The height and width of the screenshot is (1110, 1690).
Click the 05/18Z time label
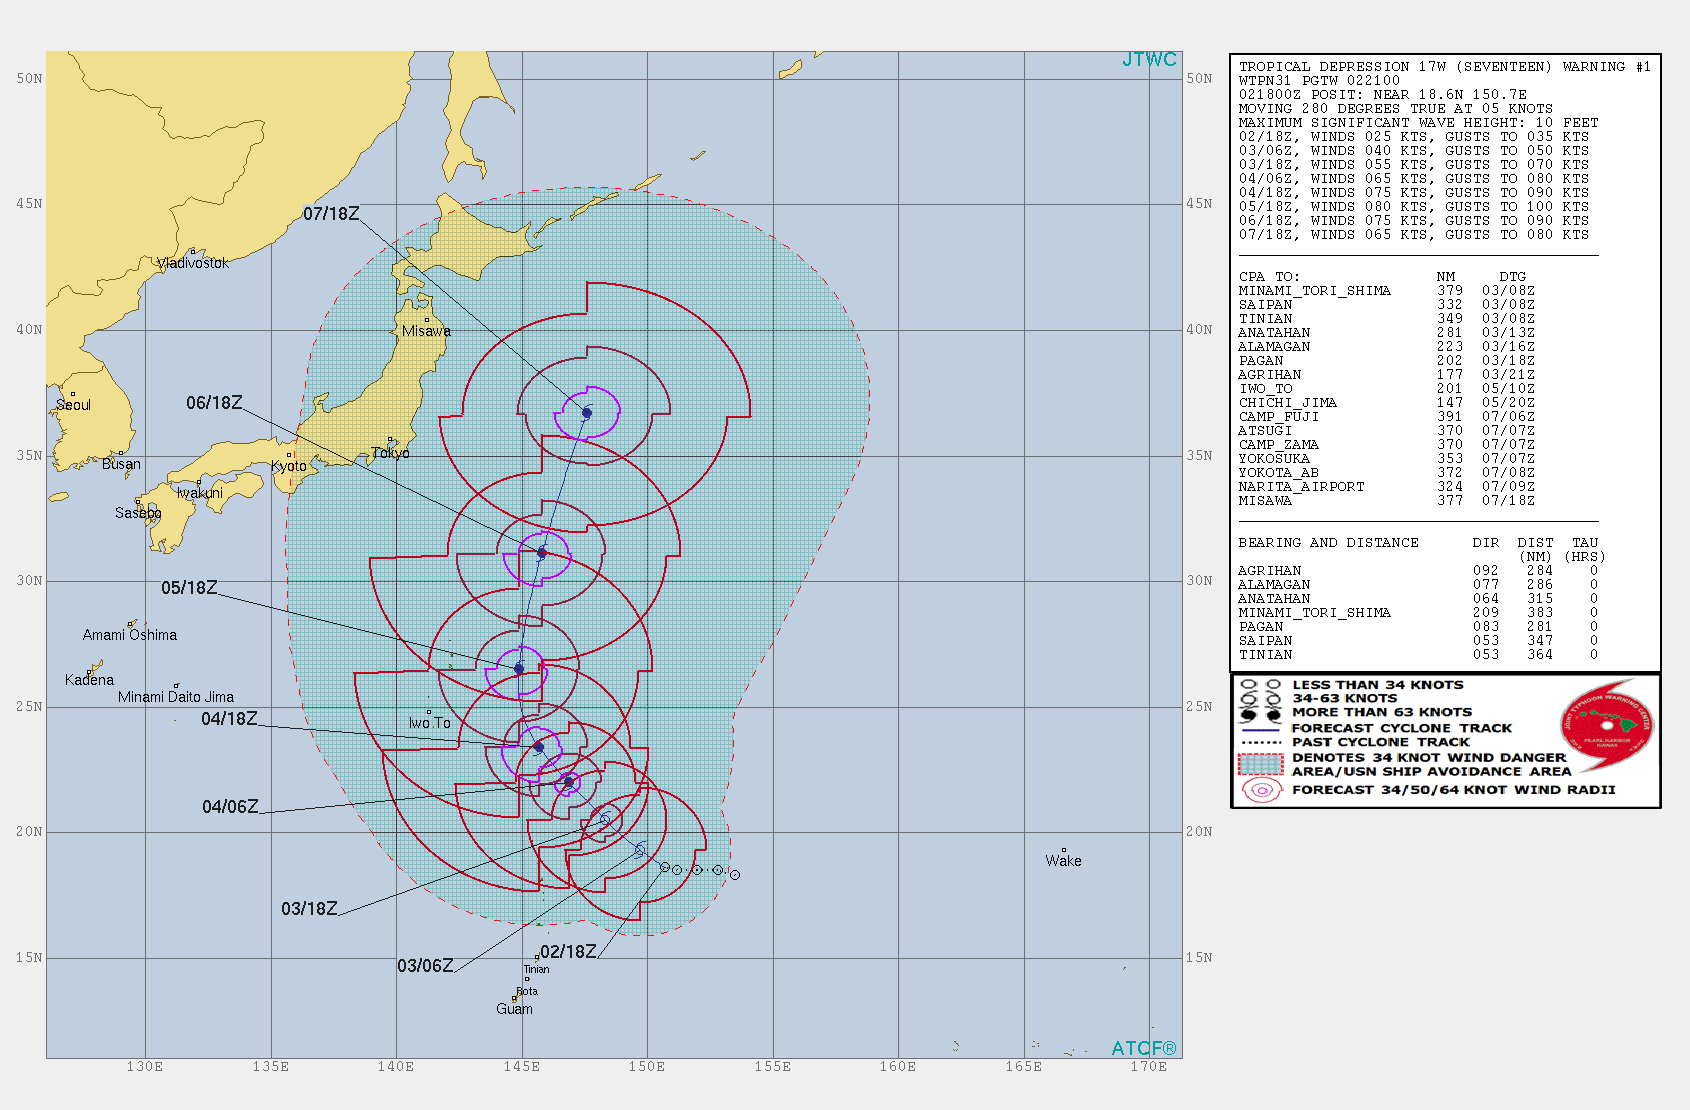click(189, 588)
